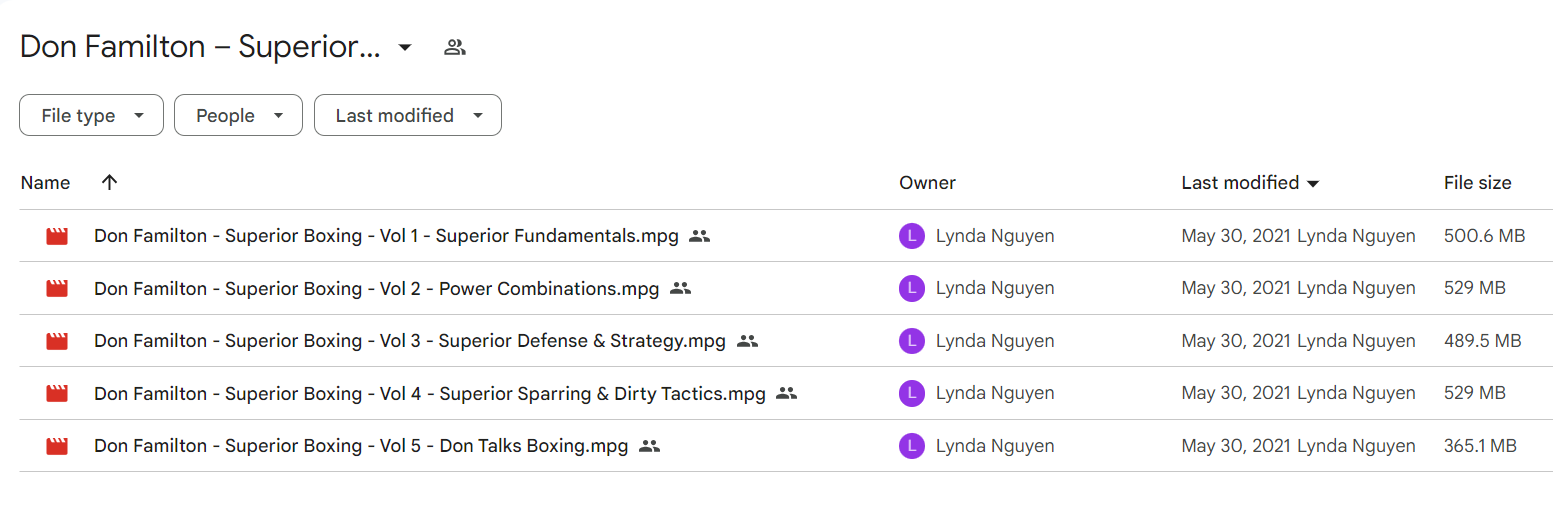
Task: Click the video file icon for Vol 1
Action: 57,237
